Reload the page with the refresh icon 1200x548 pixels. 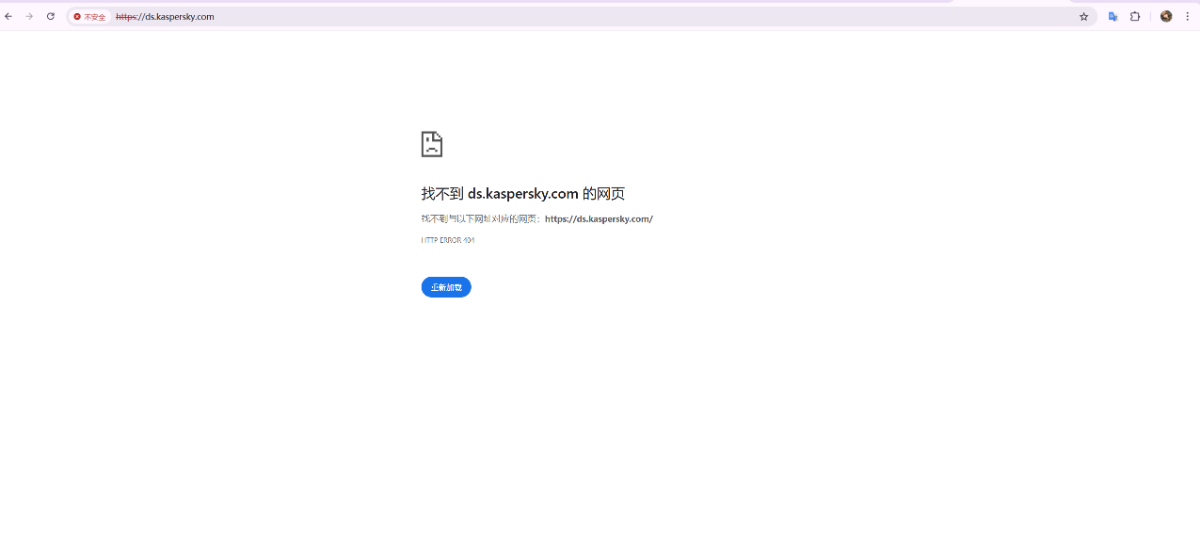(51, 16)
